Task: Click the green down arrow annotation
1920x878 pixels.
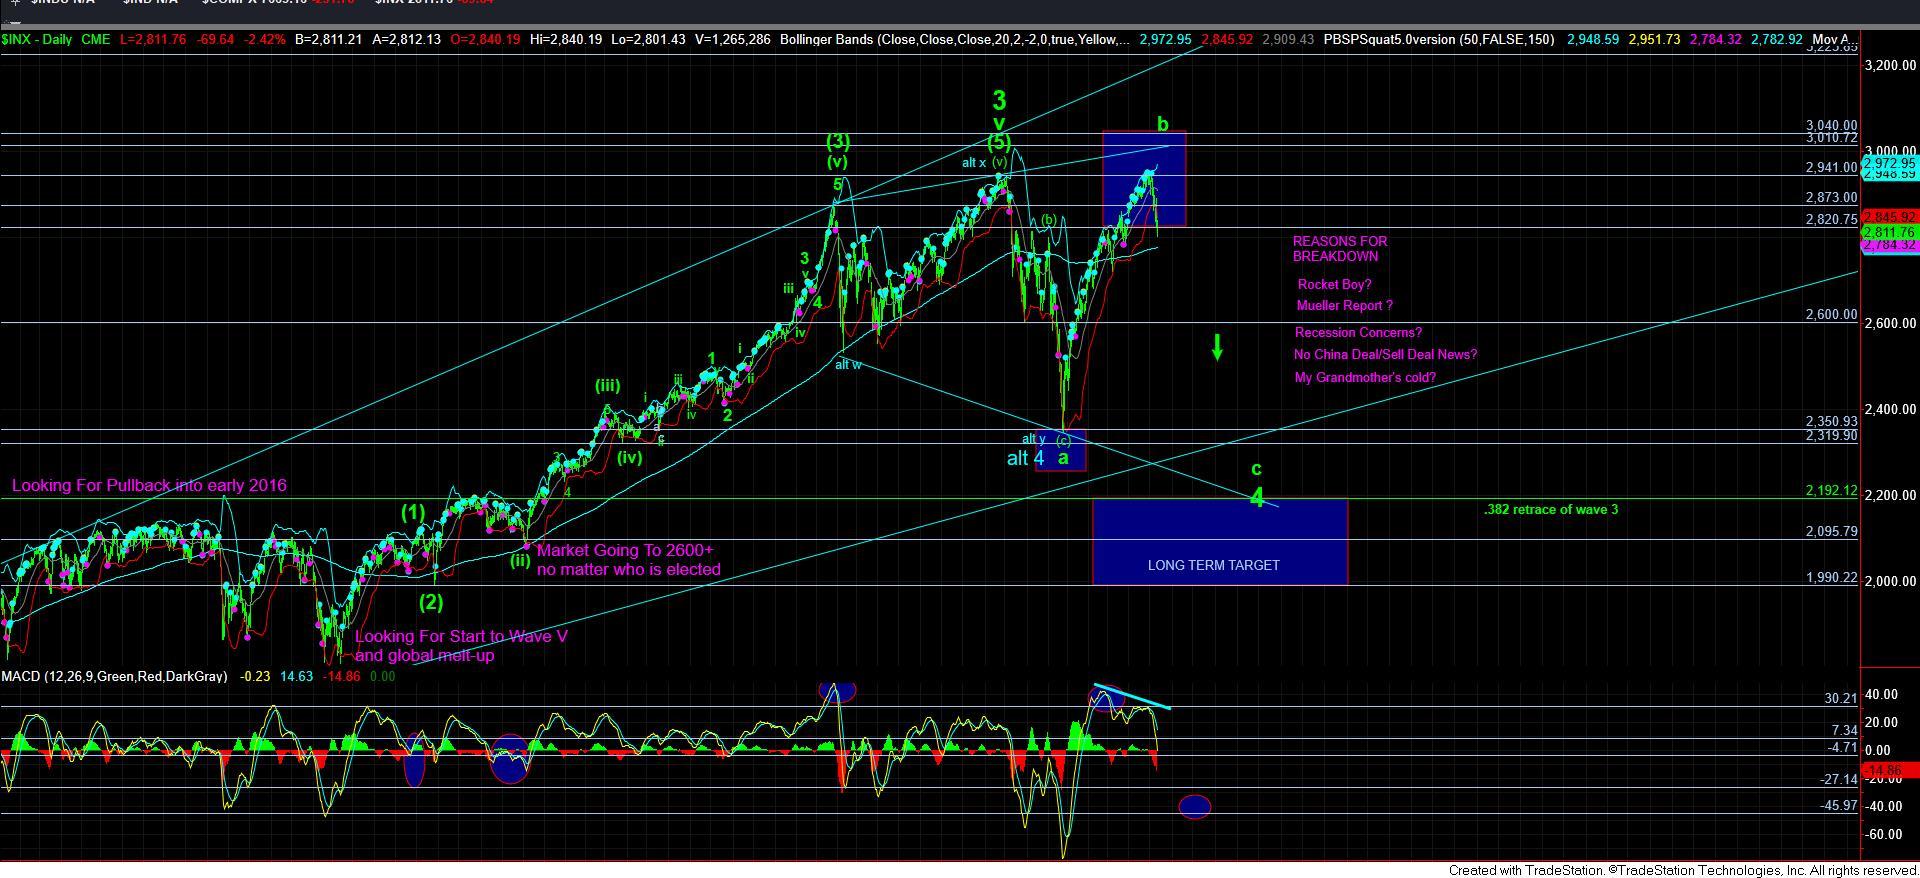Action: pyautogui.click(x=1217, y=347)
